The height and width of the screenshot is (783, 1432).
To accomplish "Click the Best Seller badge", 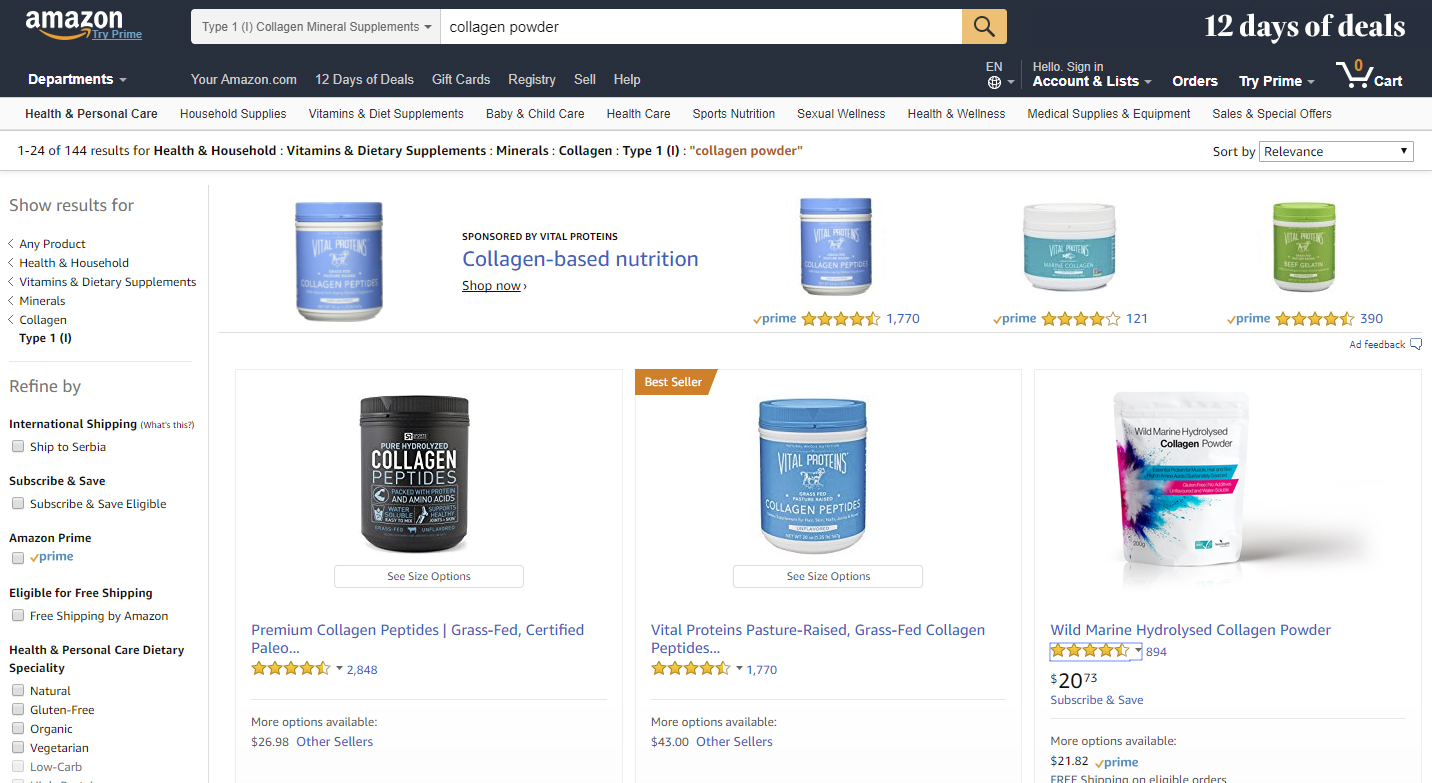I will 673,382.
